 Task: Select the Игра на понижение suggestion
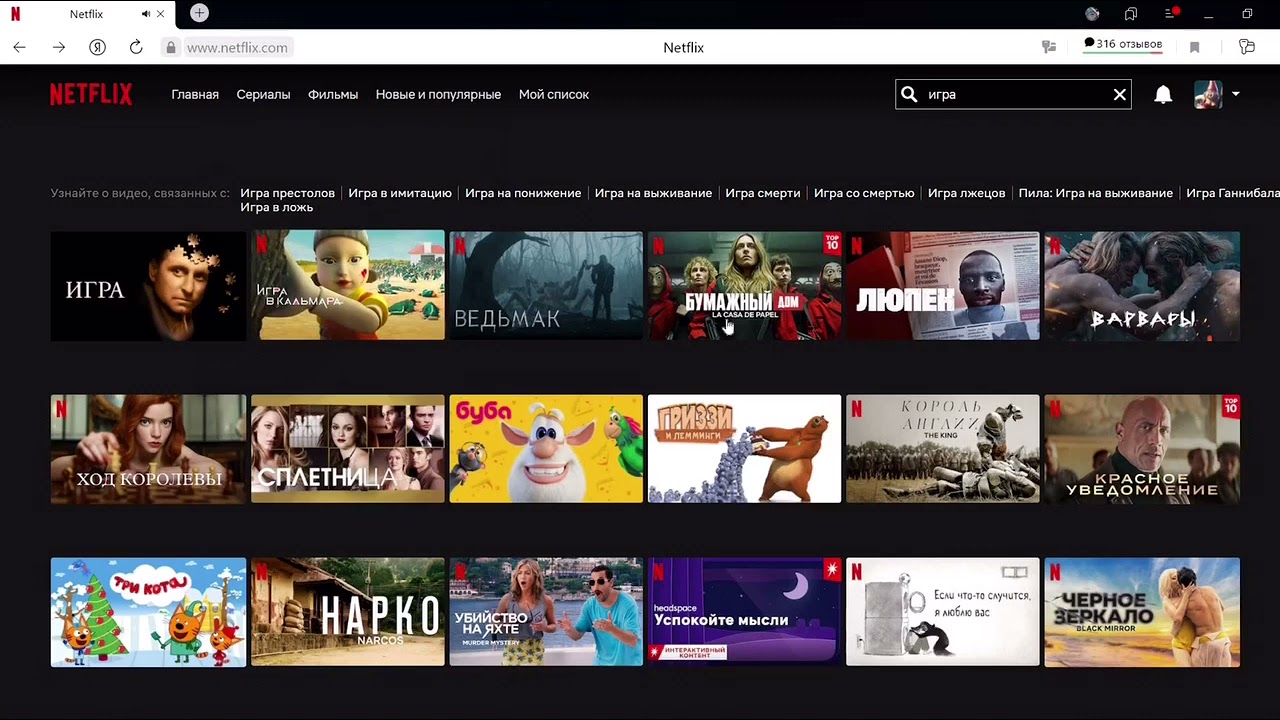(523, 193)
